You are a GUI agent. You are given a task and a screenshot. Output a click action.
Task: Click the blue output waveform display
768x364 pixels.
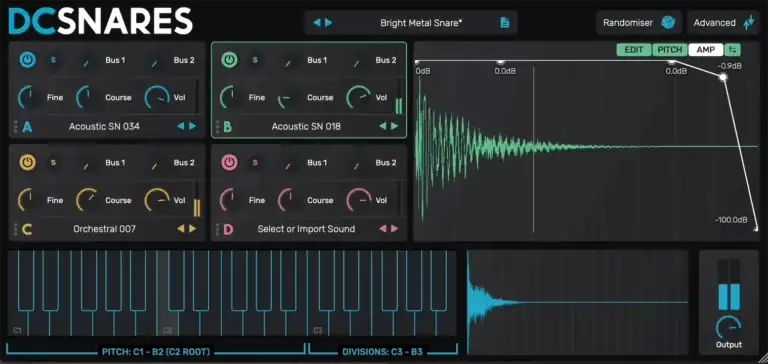[x=577, y=302]
